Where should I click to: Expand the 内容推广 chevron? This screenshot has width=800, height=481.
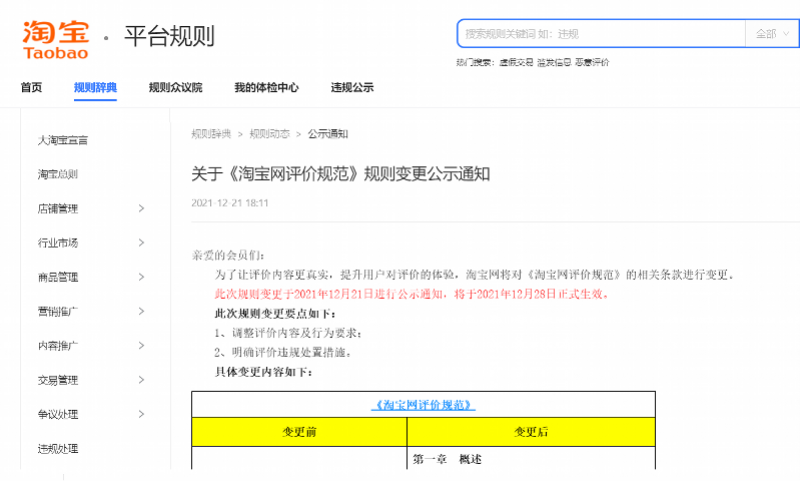click(x=141, y=345)
